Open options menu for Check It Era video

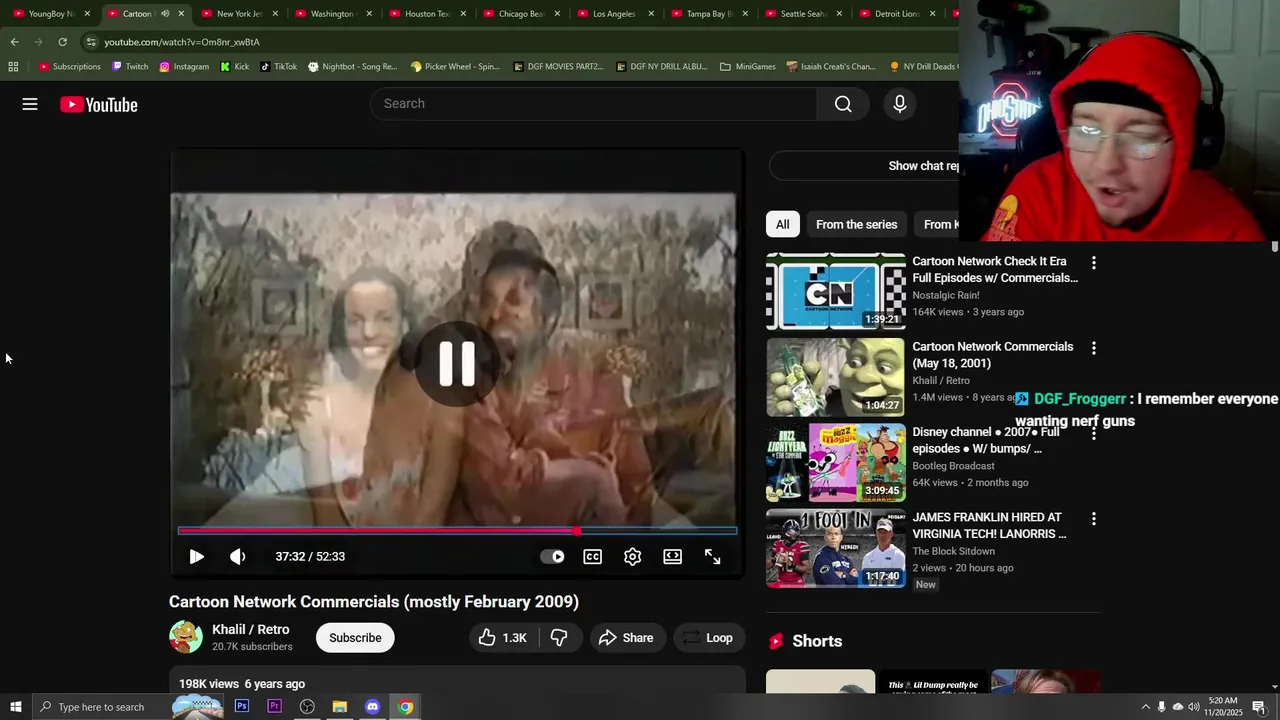click(x=1093, y=263)
